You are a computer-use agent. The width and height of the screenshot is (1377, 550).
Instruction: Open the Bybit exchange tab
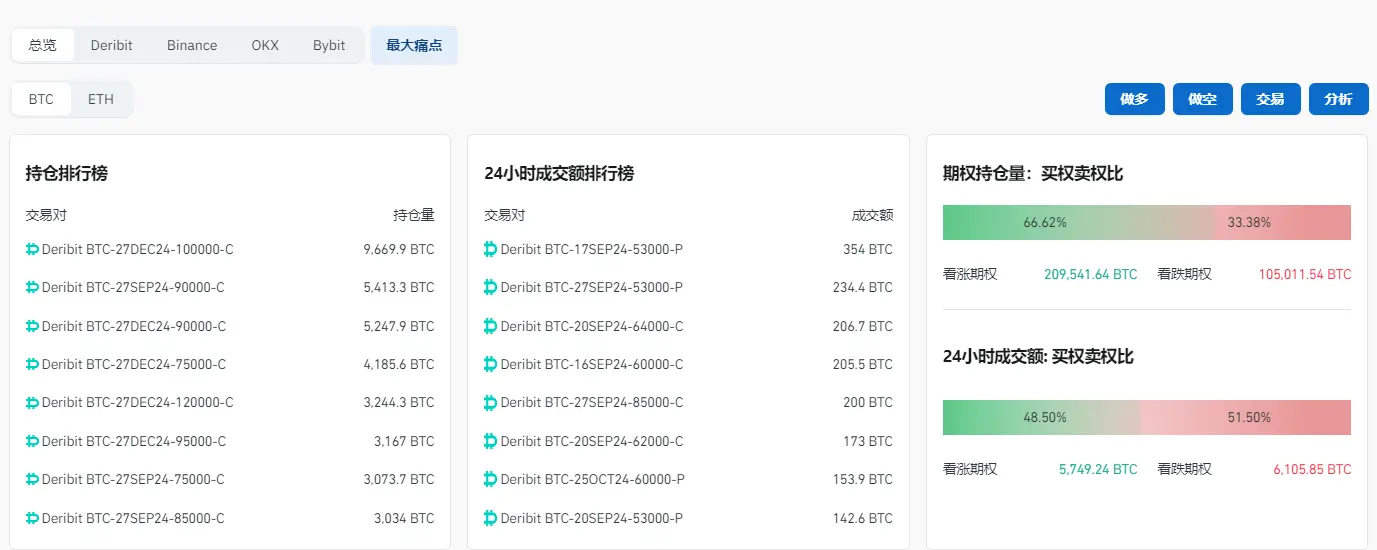coord(329,45)
